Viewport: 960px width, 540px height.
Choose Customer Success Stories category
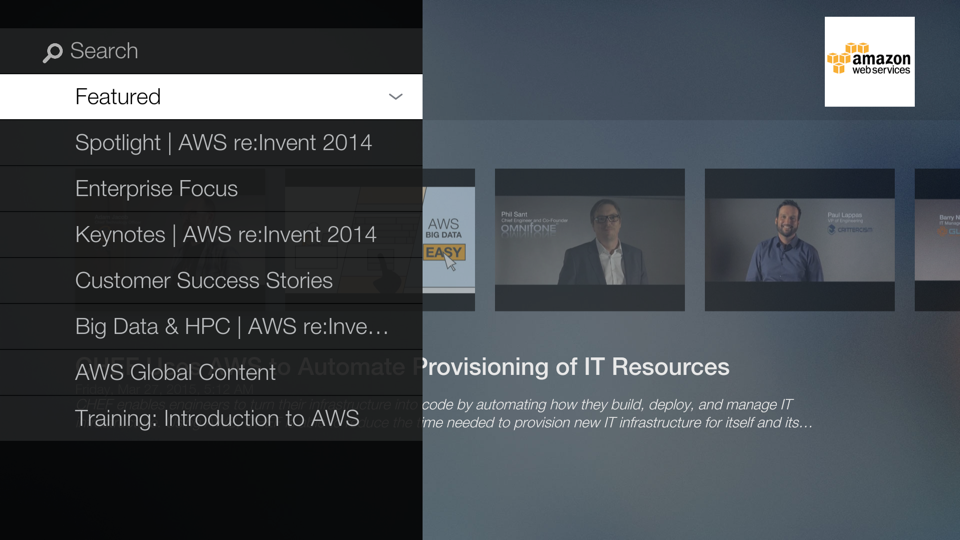203,281
